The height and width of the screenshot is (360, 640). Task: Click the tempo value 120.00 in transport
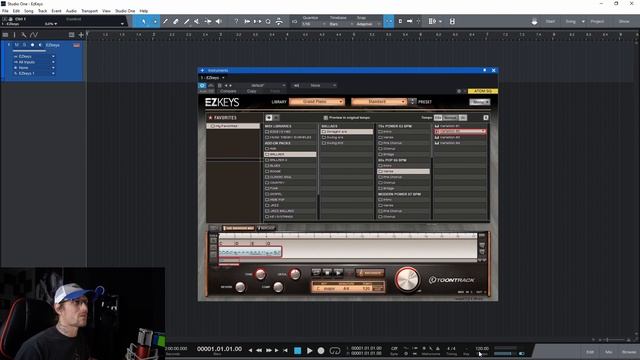(x=482, y=349)
